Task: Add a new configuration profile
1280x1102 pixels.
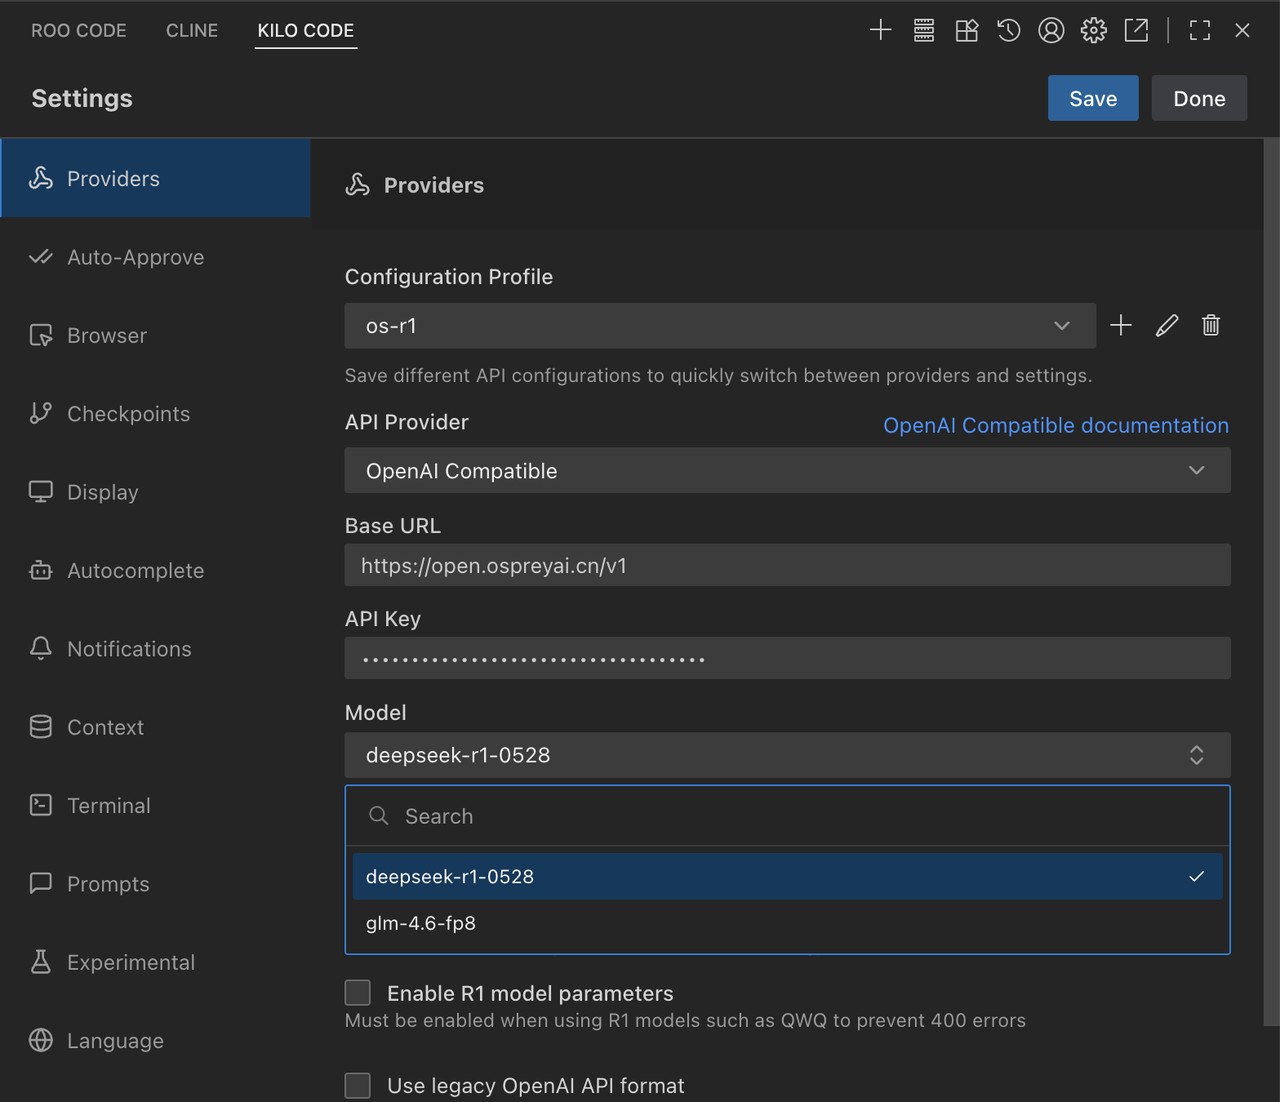Action: point(1121,326)
